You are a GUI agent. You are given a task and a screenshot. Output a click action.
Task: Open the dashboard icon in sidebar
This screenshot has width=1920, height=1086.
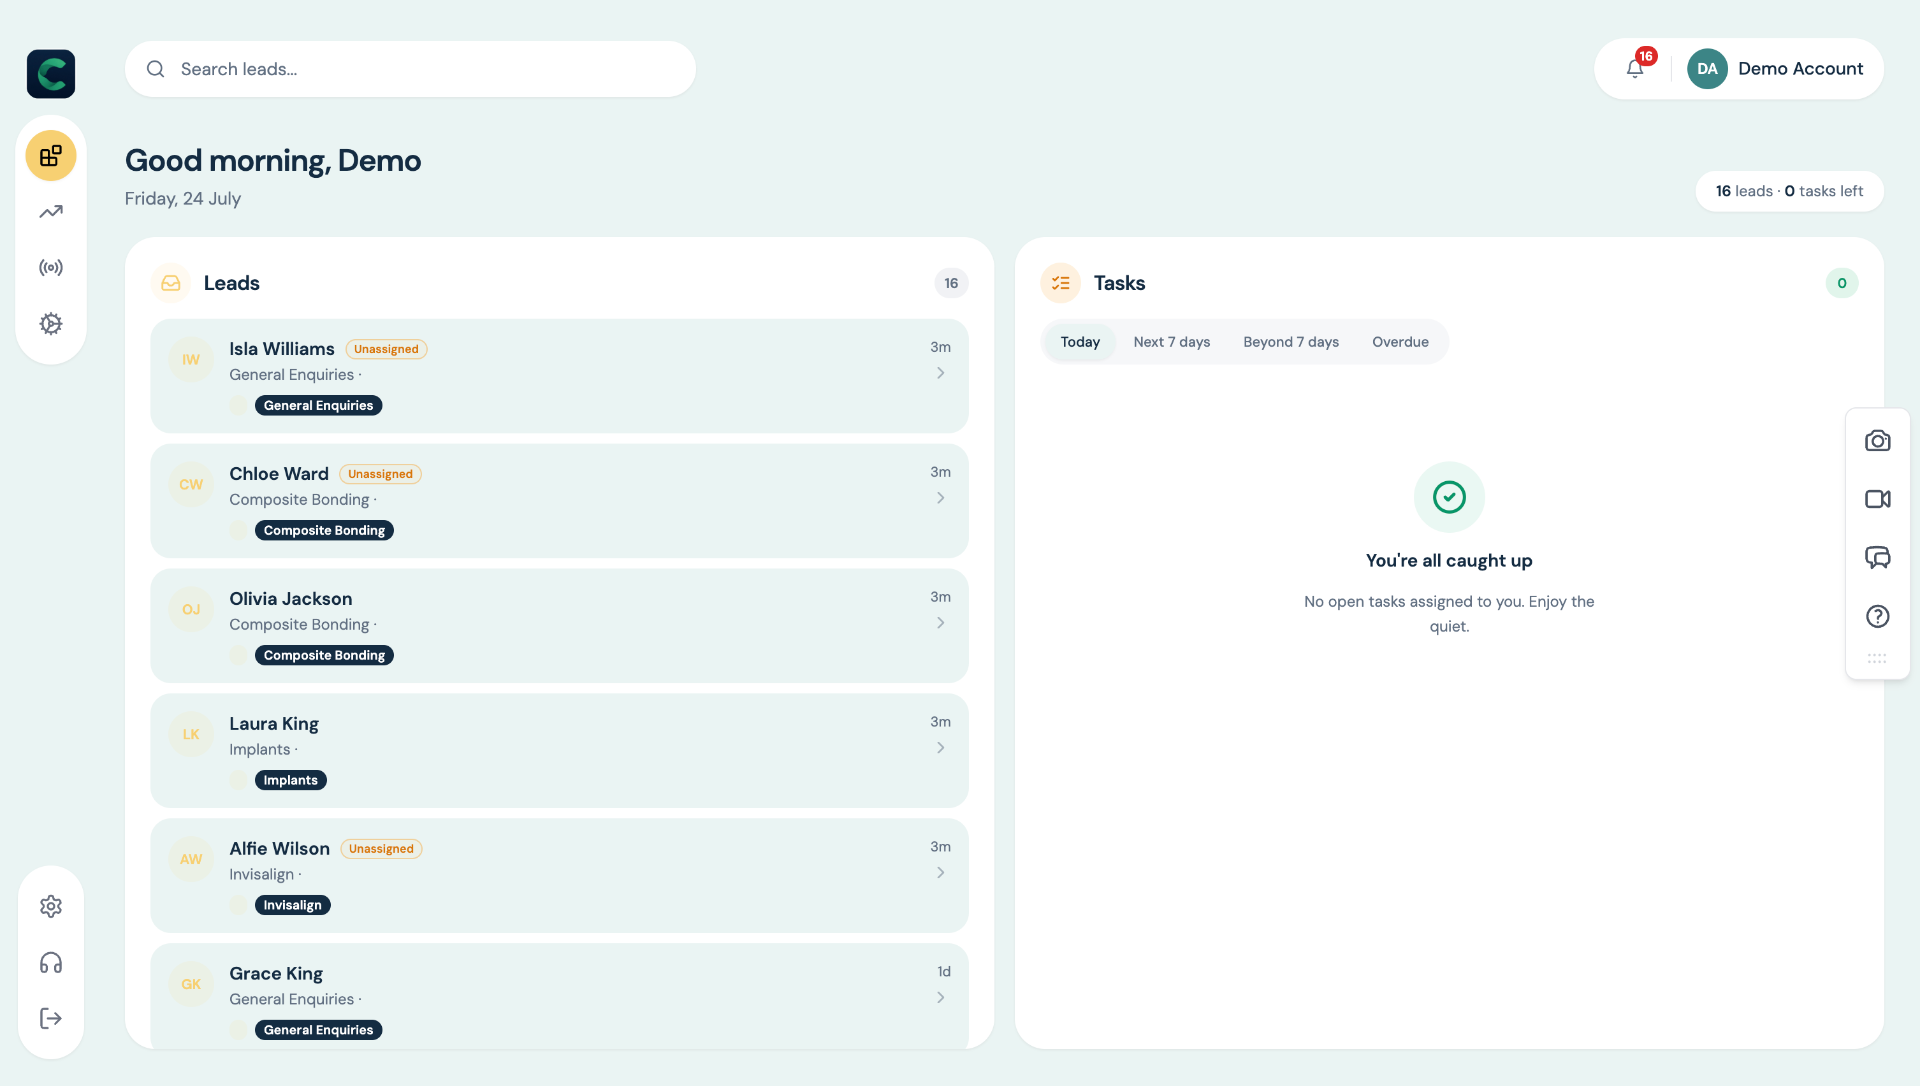51,156
